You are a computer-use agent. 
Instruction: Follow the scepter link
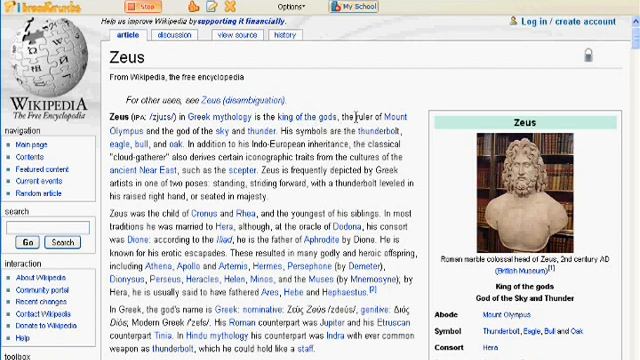click(x=242, y=170)
